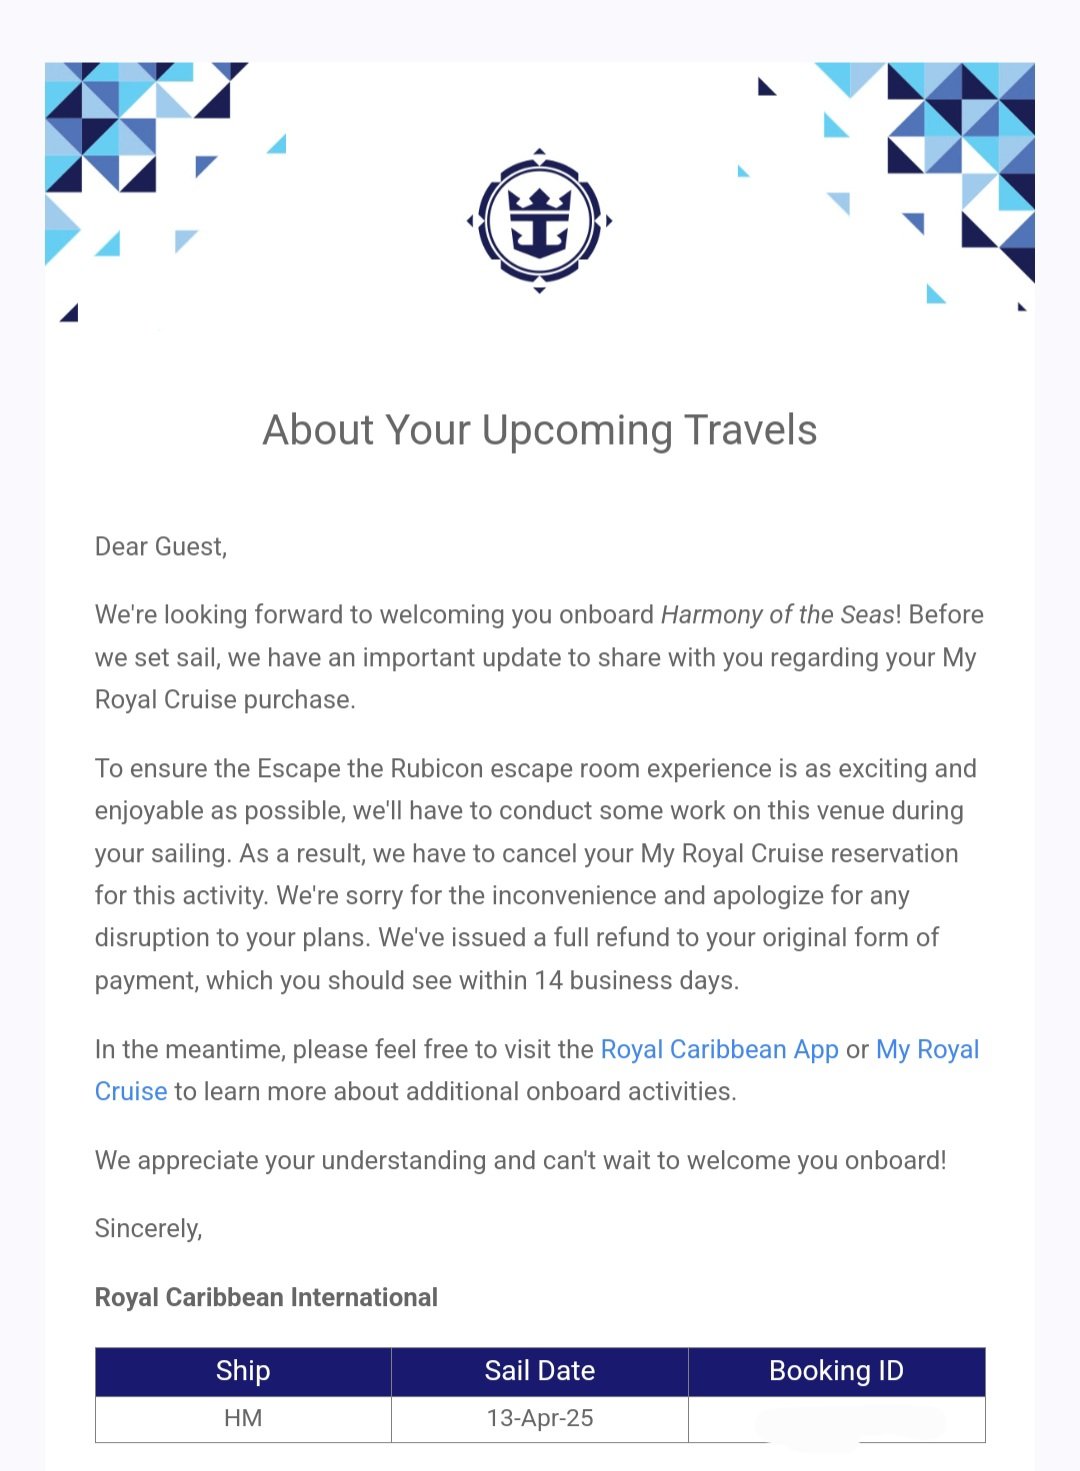Viewport: 1080px width, 1471px height.
Task: Select the Sail Date column header
Action: point(540,1371)
